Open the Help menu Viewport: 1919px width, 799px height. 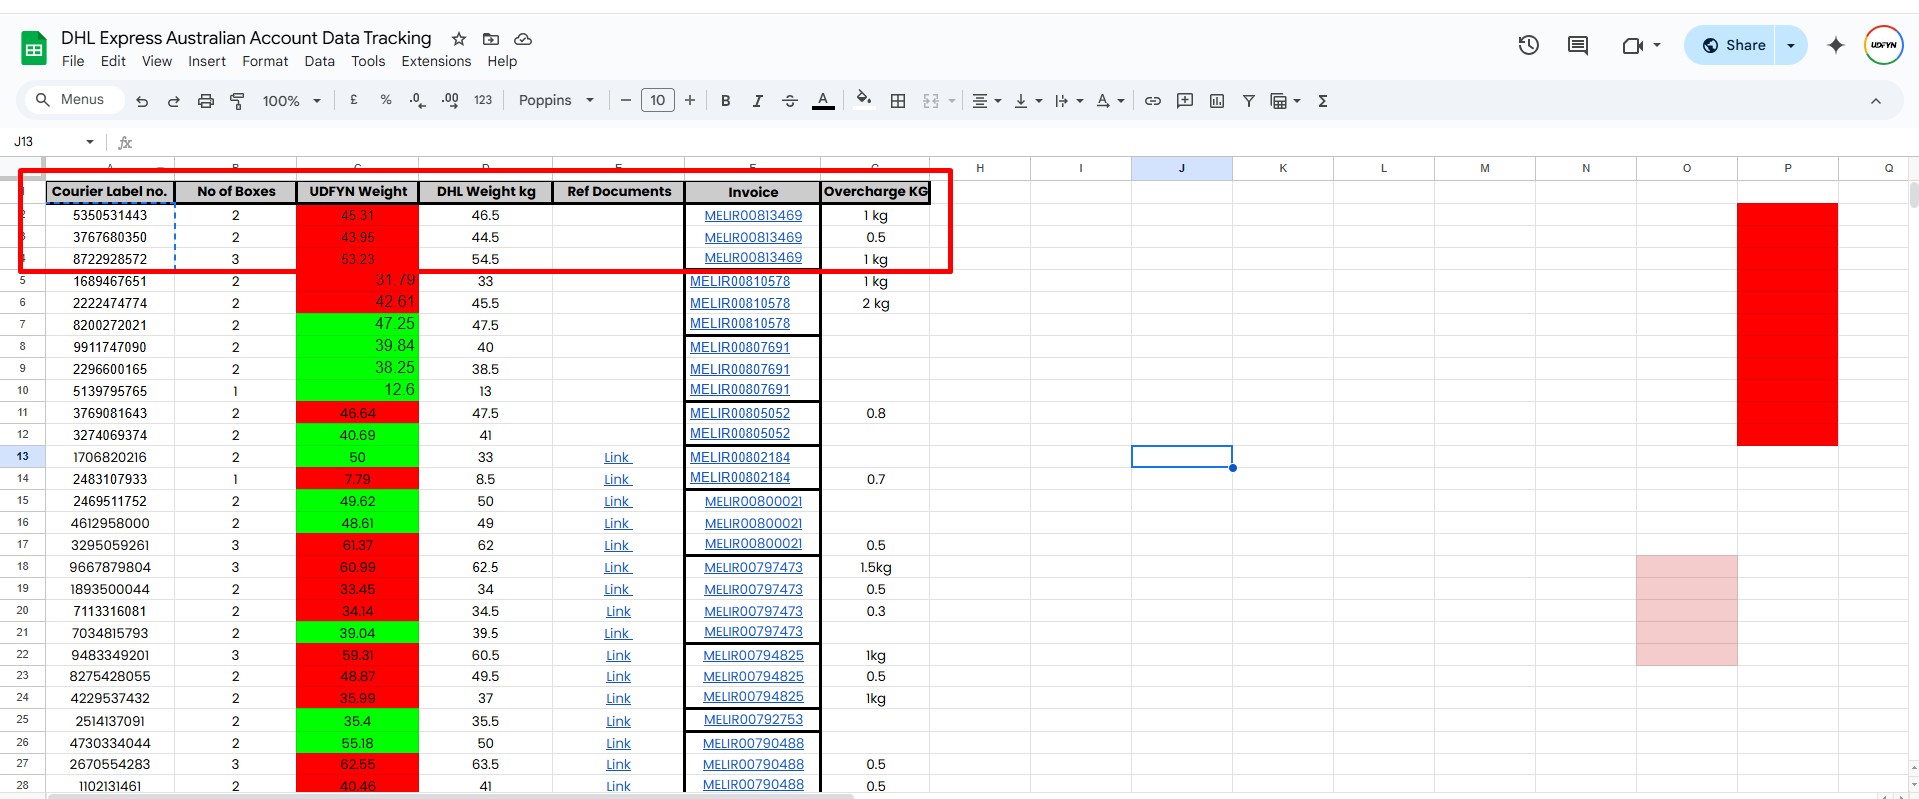click(x=502, y=61)
